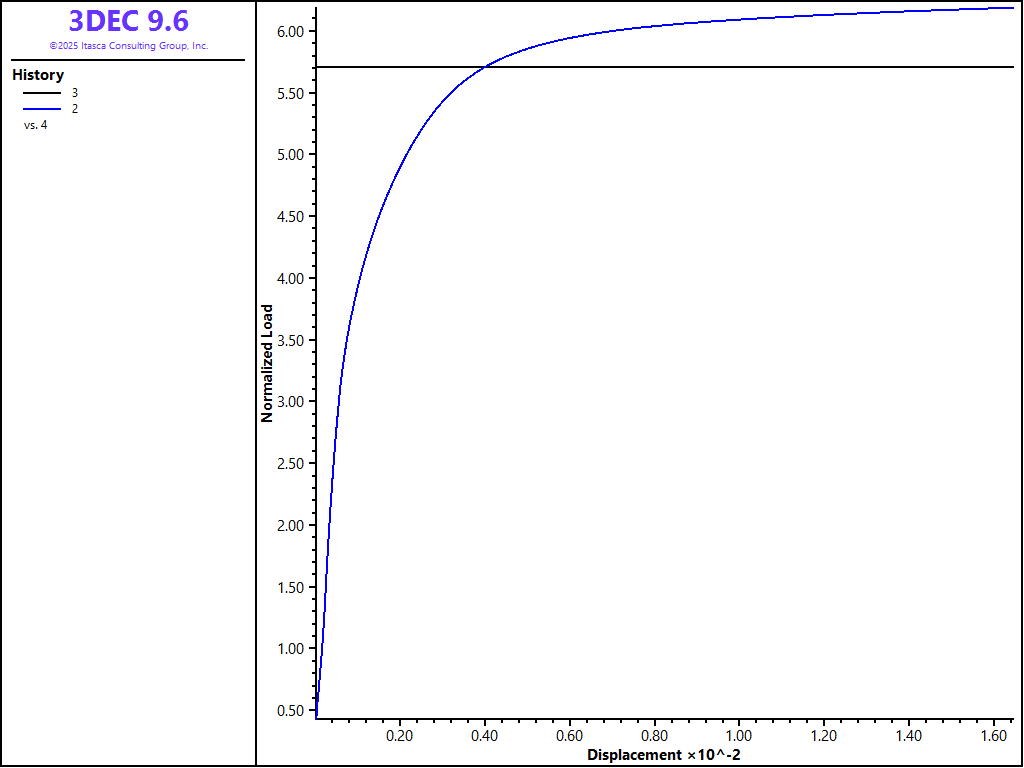
Task: Click the 2.00 tick label on the y-axis
Action: click(290, 526)
